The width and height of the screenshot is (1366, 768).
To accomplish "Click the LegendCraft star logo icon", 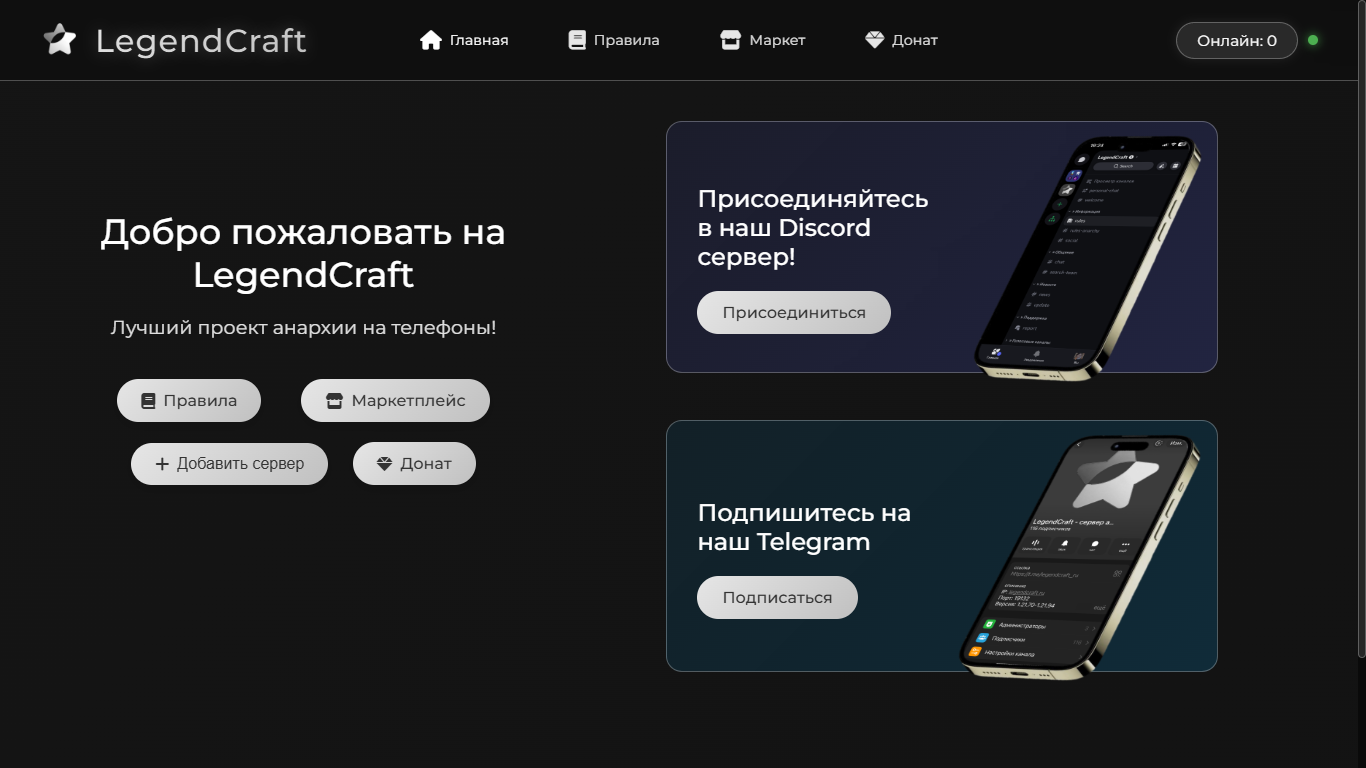I will click(x=60, y=40).
